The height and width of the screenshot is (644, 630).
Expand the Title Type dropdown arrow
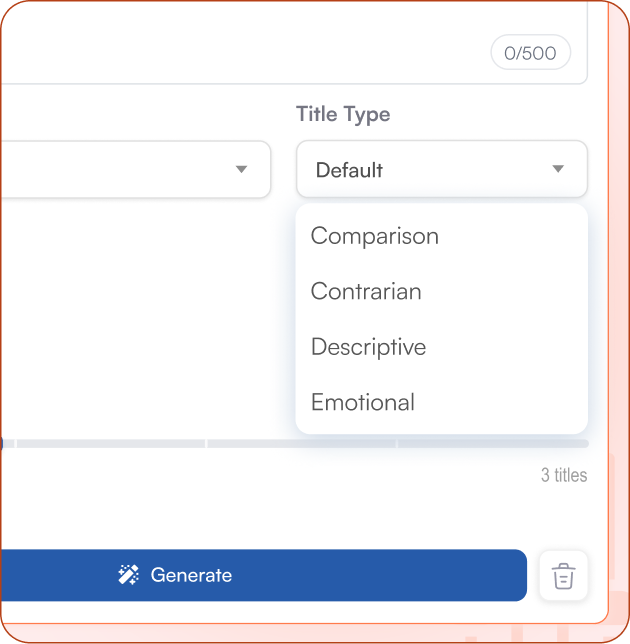click(558, 169)
